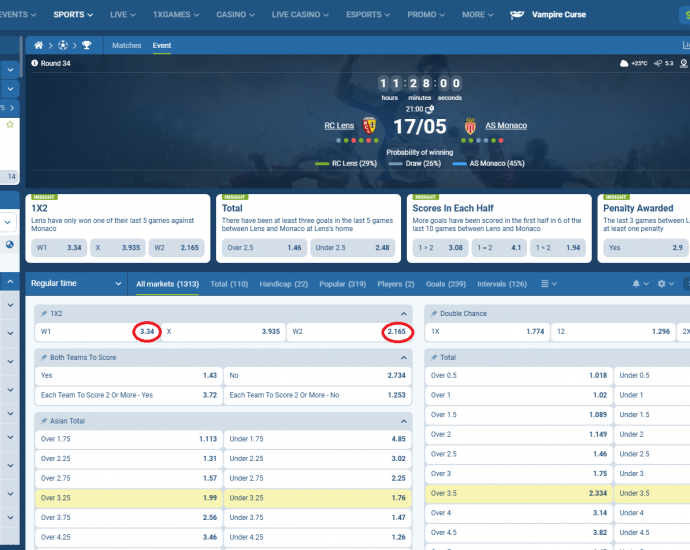Pick Under 2.5 in Total insight card
The height and width of the screenshot is (550, 690).
click(352, 248)
